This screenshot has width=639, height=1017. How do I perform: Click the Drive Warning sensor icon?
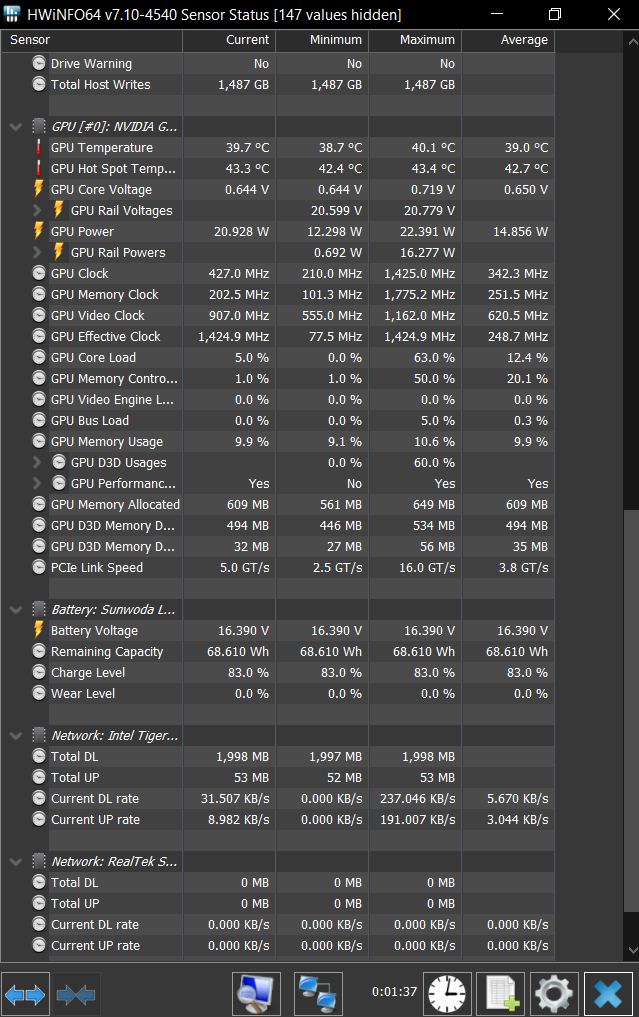(x=39, y=63)
